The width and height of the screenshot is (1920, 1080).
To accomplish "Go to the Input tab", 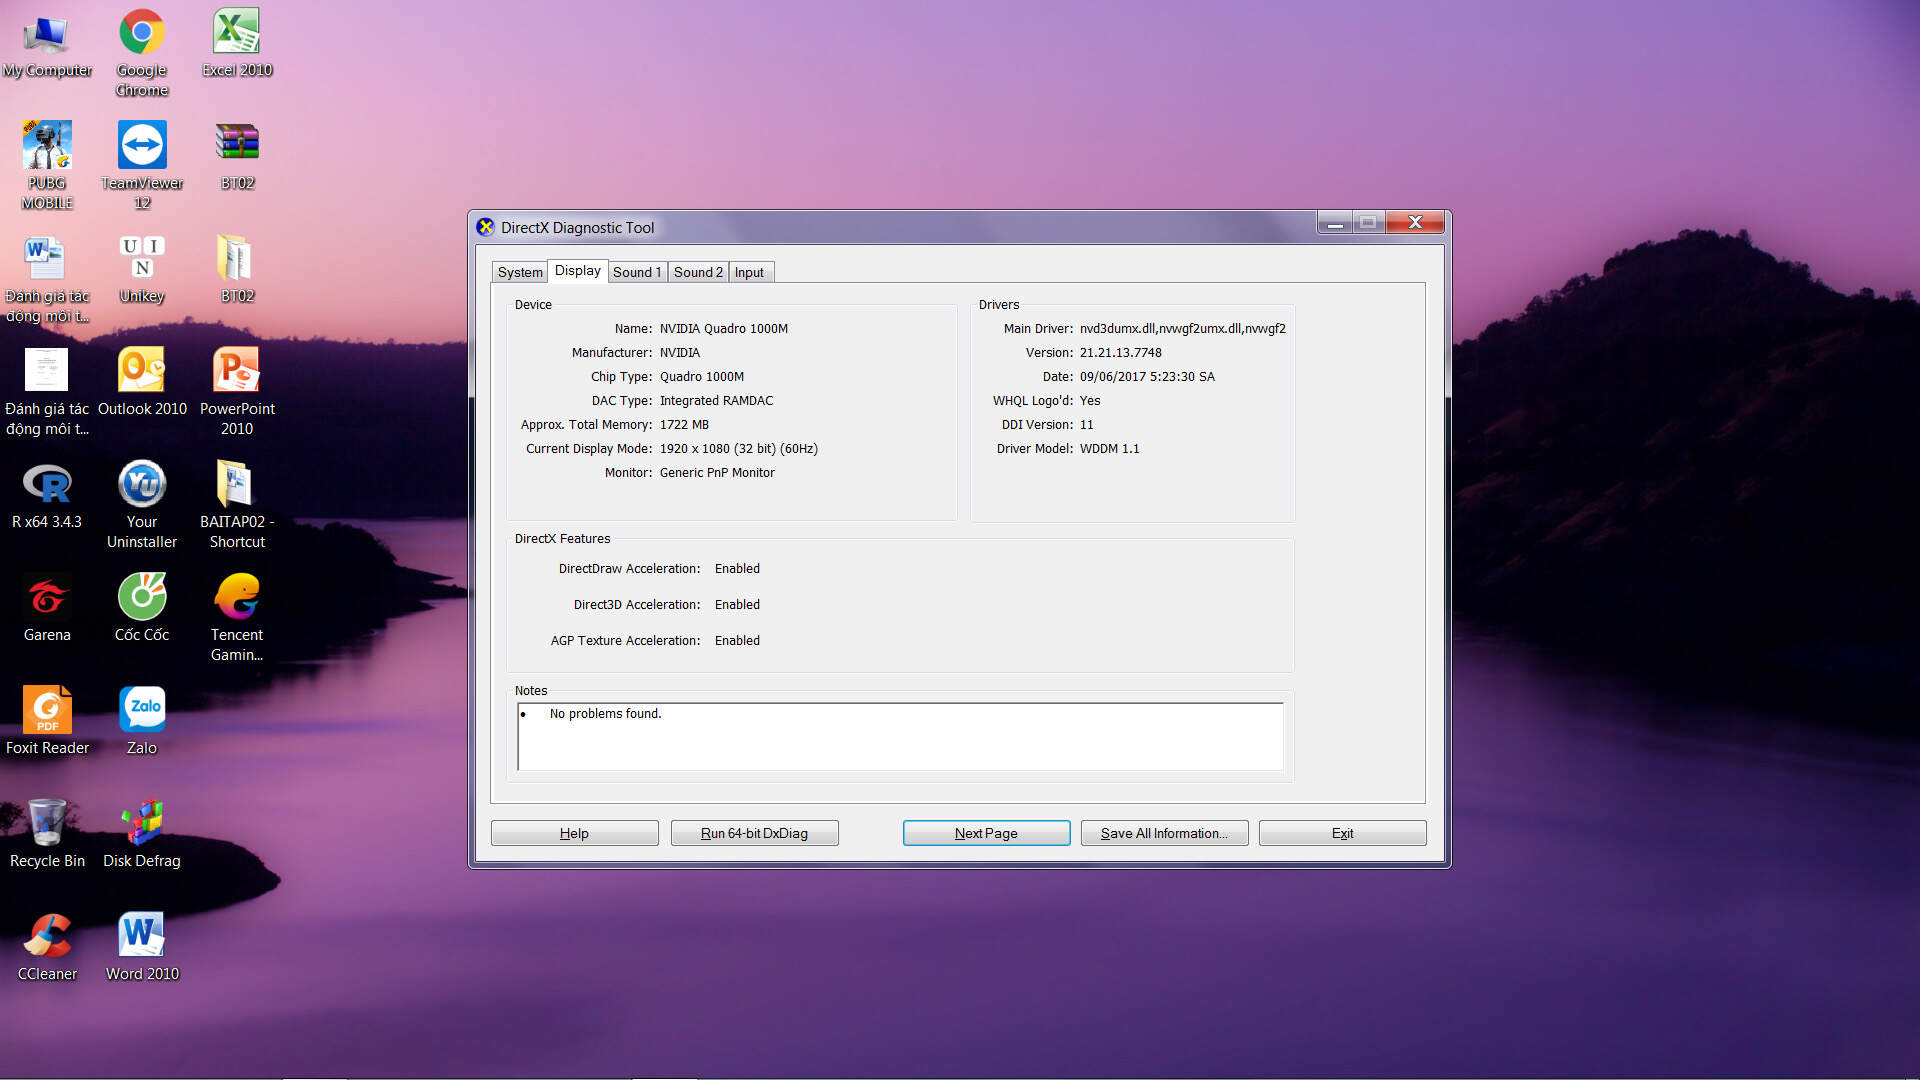I will click(749, 272).
